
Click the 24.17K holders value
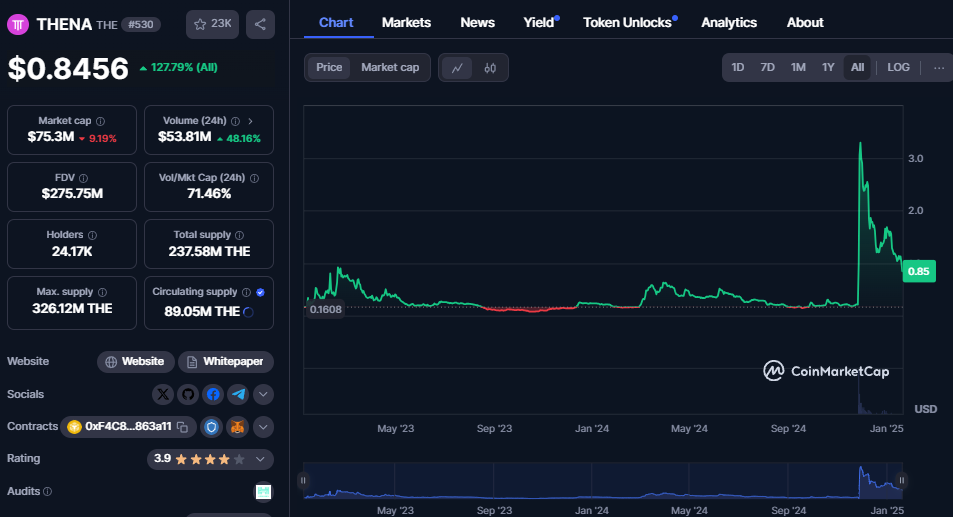tap(72, 251)
